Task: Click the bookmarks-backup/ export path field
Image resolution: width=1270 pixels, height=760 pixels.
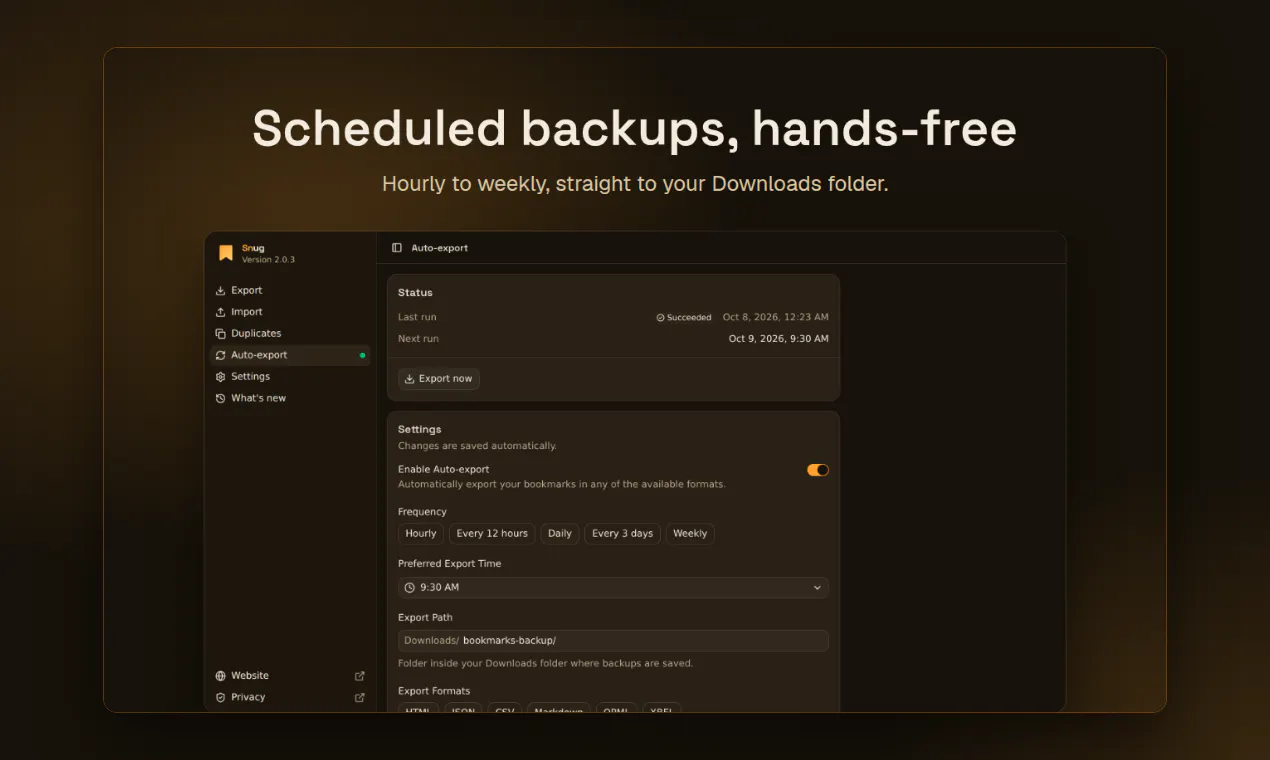Action: pos(613,640)
